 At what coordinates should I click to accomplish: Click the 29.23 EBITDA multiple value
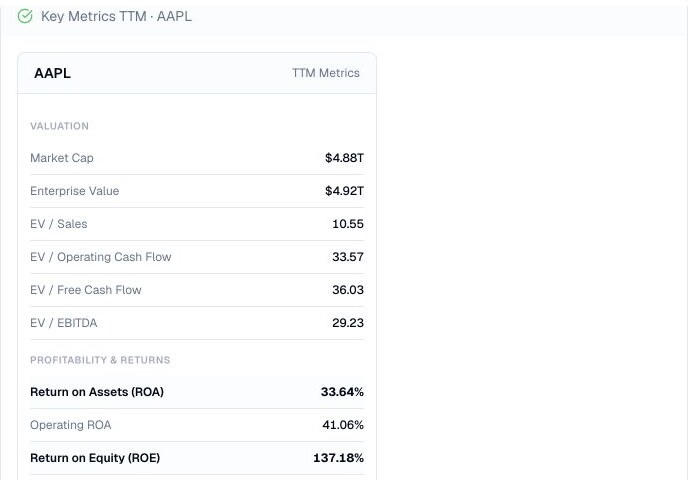pos(348,323)
